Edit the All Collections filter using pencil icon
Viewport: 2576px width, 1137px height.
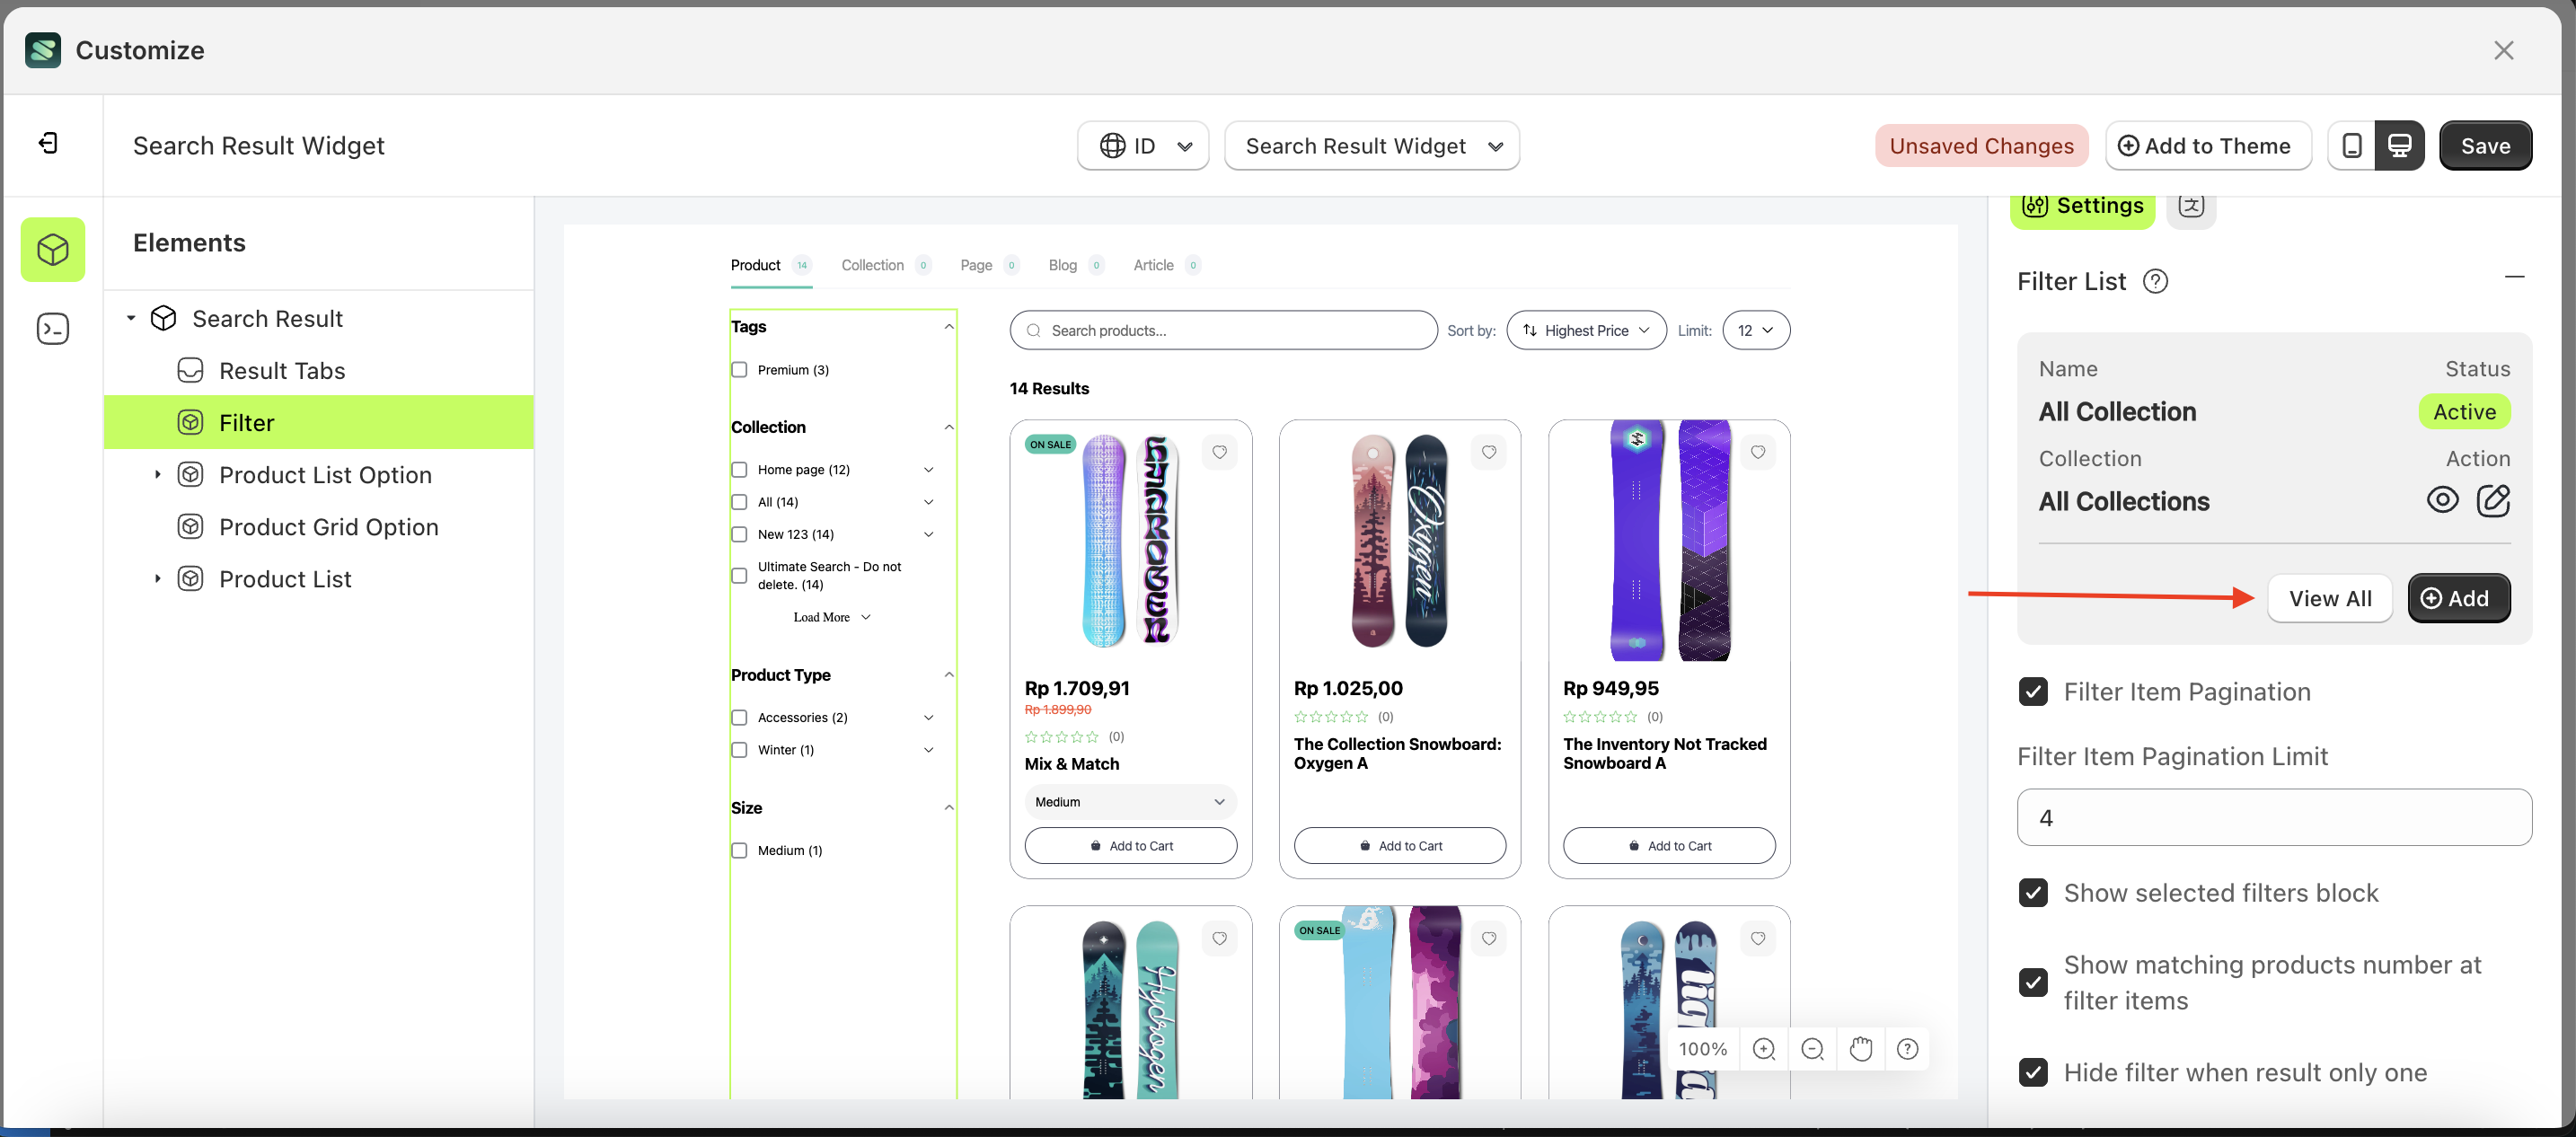coord(2495,500)
